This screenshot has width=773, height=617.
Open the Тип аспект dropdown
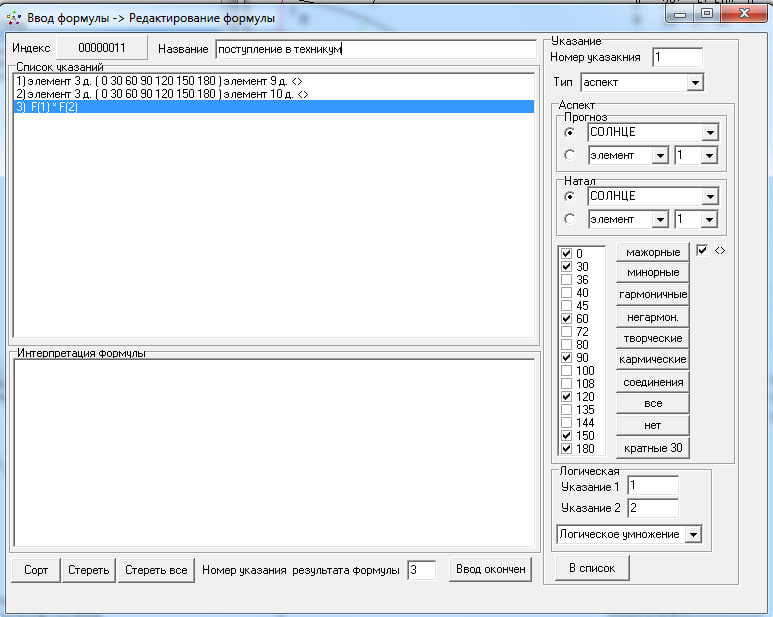[695, 82]
